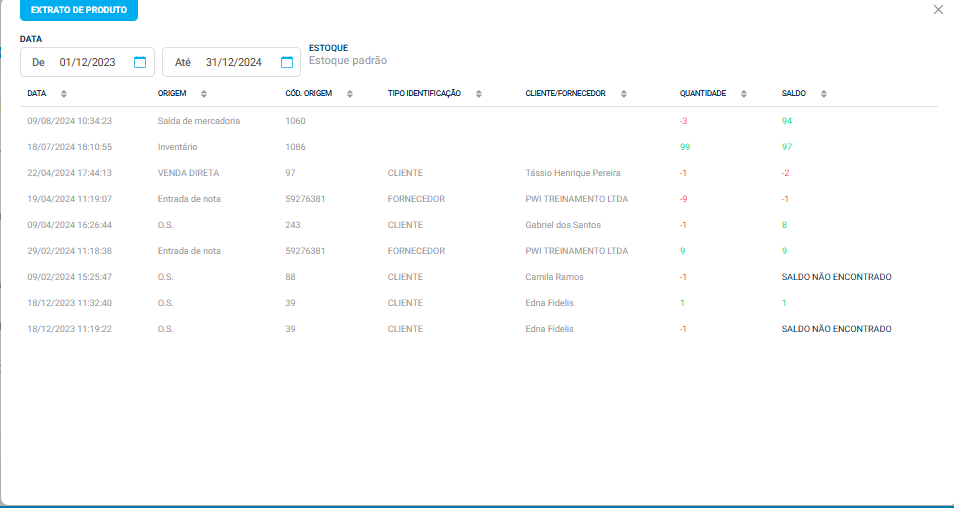The height and width of the screenshot is (508, 954).
Task: Open calendar picker for the Até date
Action: tap(287, 62)
